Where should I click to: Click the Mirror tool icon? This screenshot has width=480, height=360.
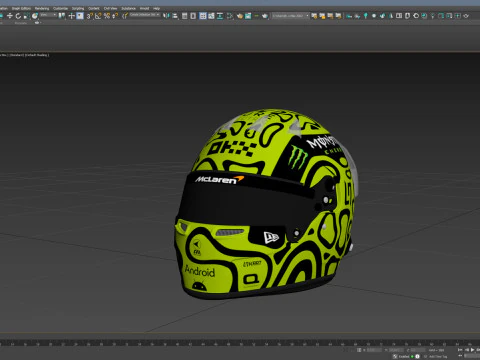tap(166, 16)
